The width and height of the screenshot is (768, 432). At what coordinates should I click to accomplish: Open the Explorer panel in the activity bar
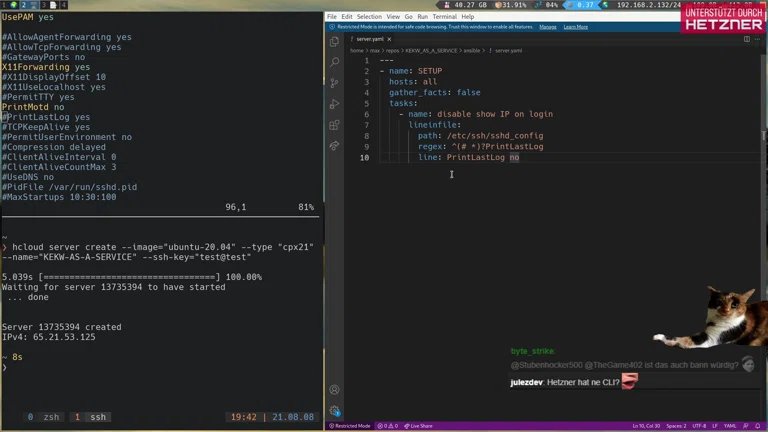click(x=334, y=41)
